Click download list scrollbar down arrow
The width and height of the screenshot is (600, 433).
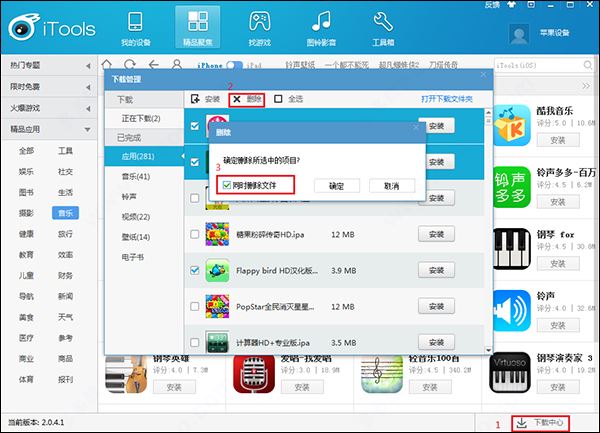point(488,350)
